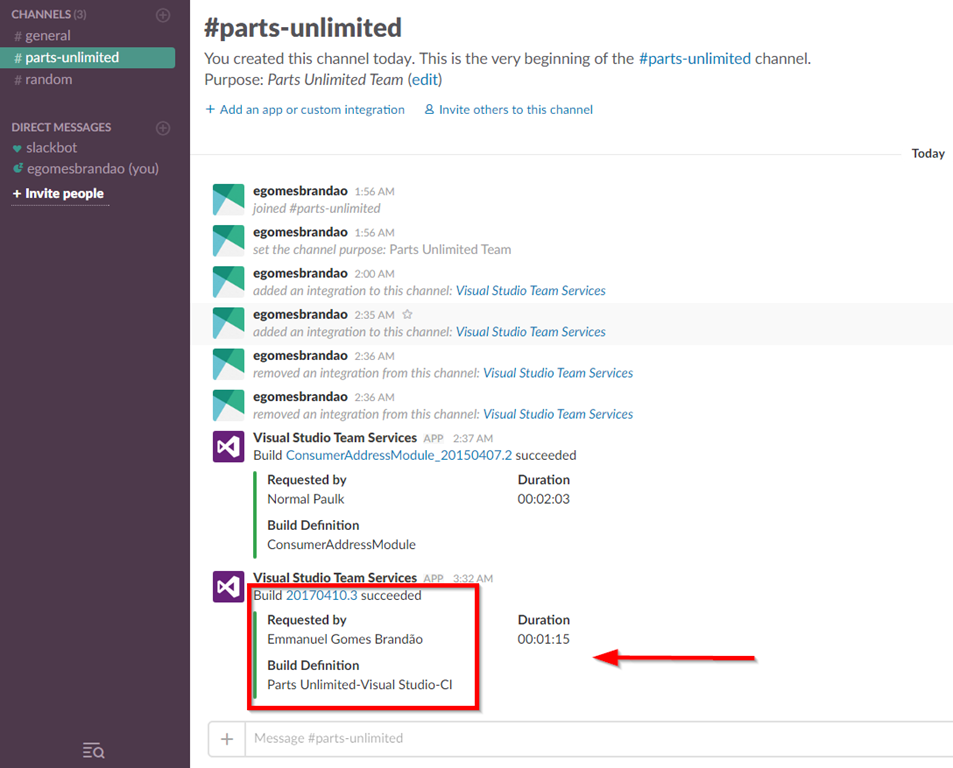Click the #parts-unlimited channel title heading
This screenshot has width=953, height=768.
(x=303, y=28)
